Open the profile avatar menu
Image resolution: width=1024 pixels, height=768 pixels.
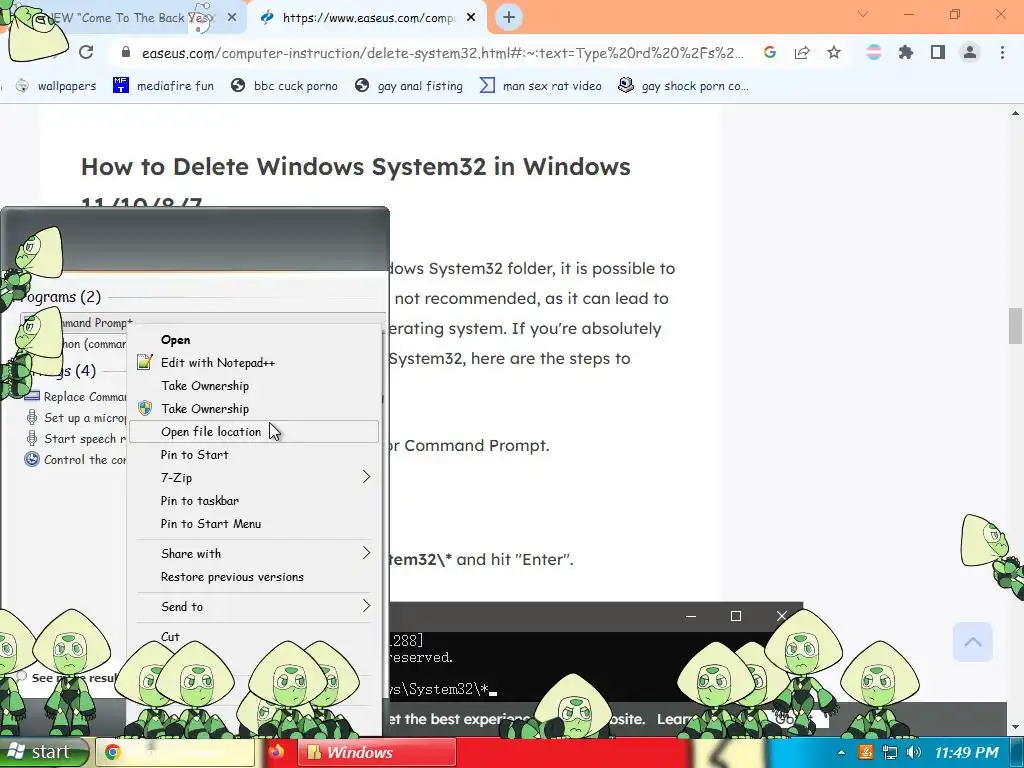tap(970, 52)
